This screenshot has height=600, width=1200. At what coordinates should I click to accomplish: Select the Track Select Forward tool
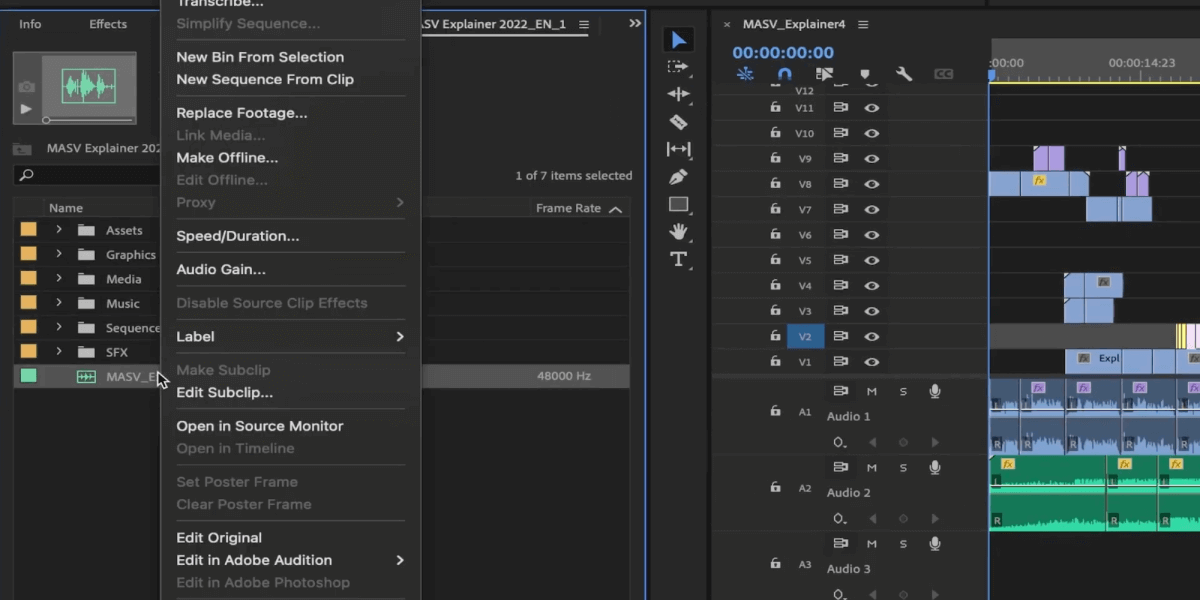[679, 67]
